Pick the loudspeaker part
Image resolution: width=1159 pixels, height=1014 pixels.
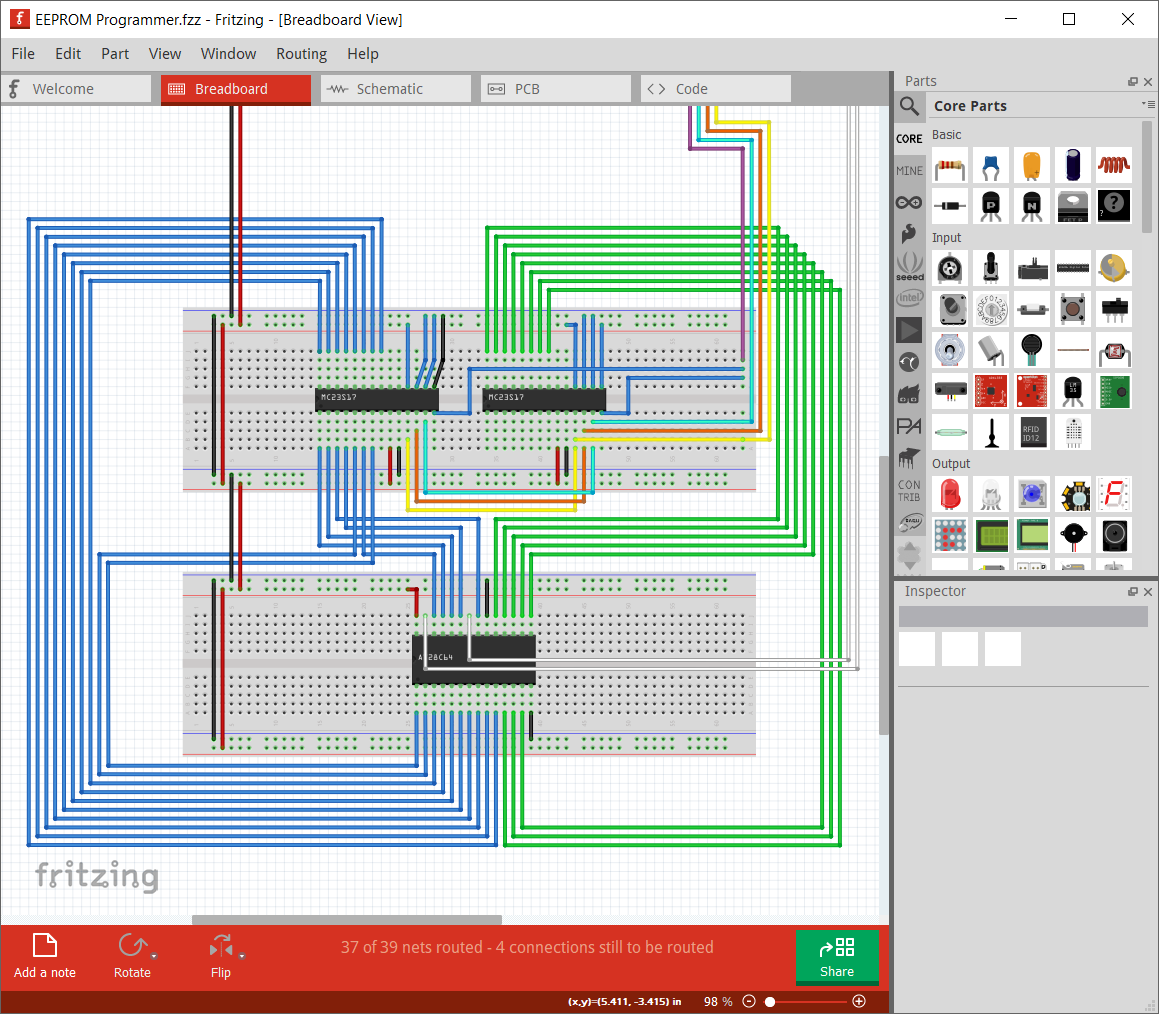1114,535
